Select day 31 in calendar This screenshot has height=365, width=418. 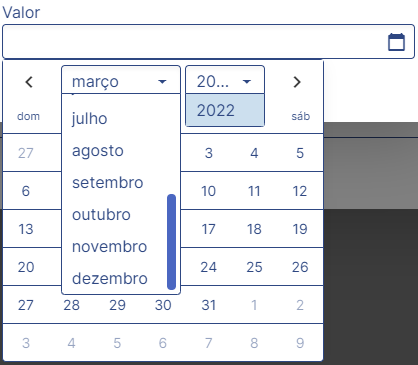209,305
